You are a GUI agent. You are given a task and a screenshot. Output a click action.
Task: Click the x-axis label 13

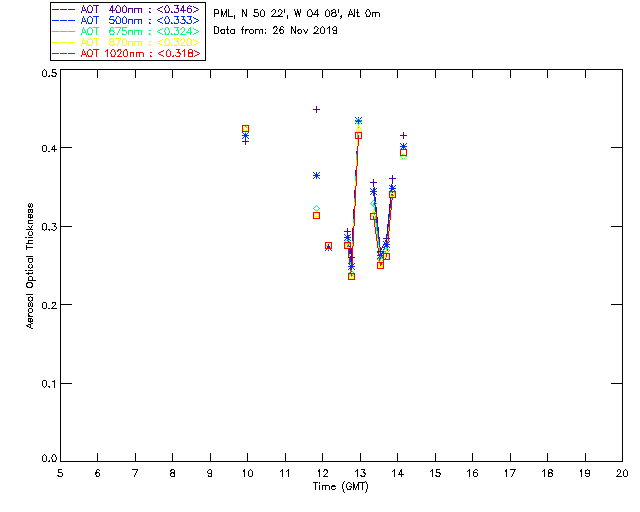[x=360, y=473]
